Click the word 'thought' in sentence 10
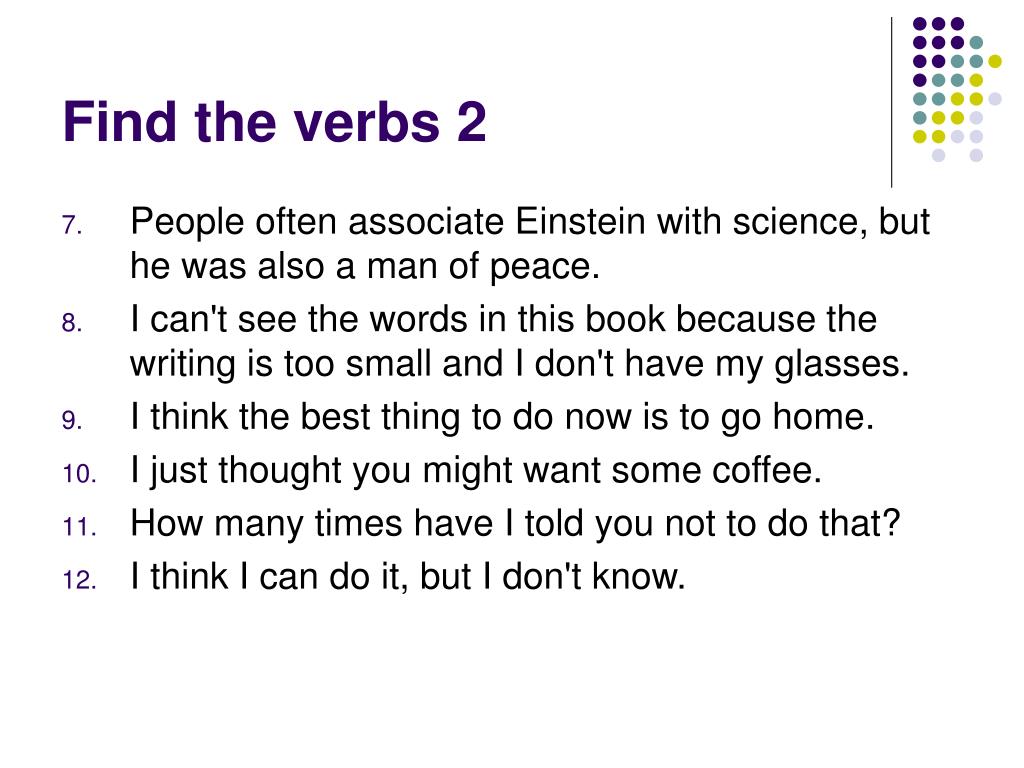Image resolution: width=1024 pixels, height=768 pixels. [x=280, y=472]
